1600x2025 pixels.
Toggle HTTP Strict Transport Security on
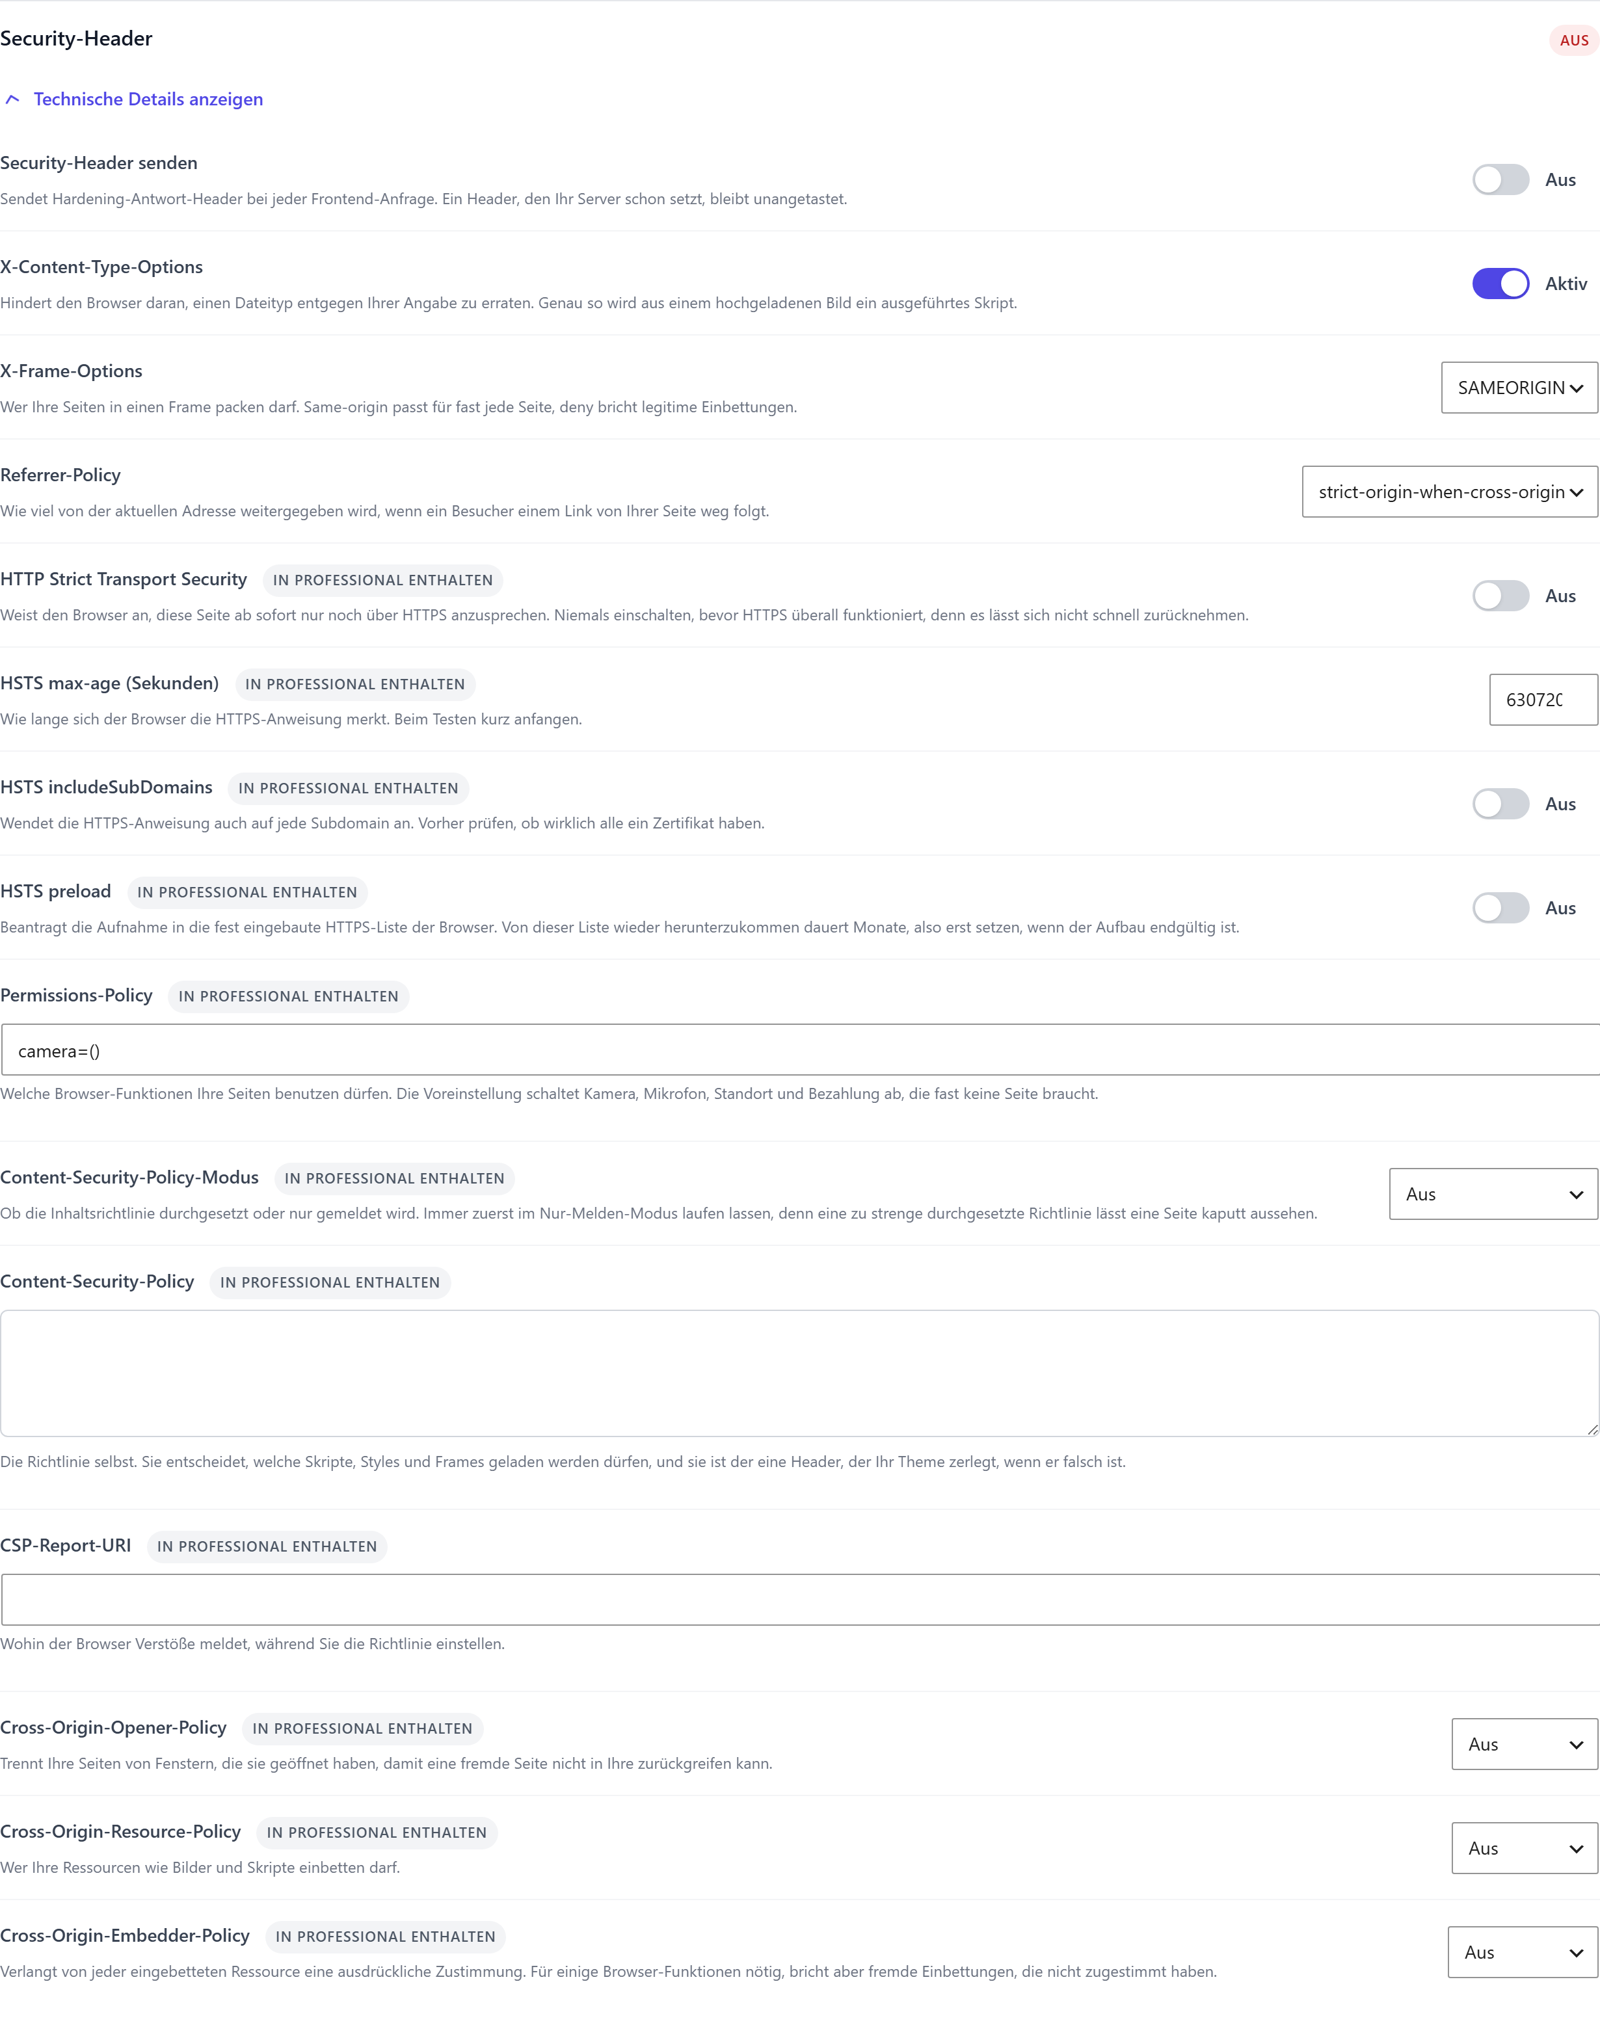(x=1500, y=596)
